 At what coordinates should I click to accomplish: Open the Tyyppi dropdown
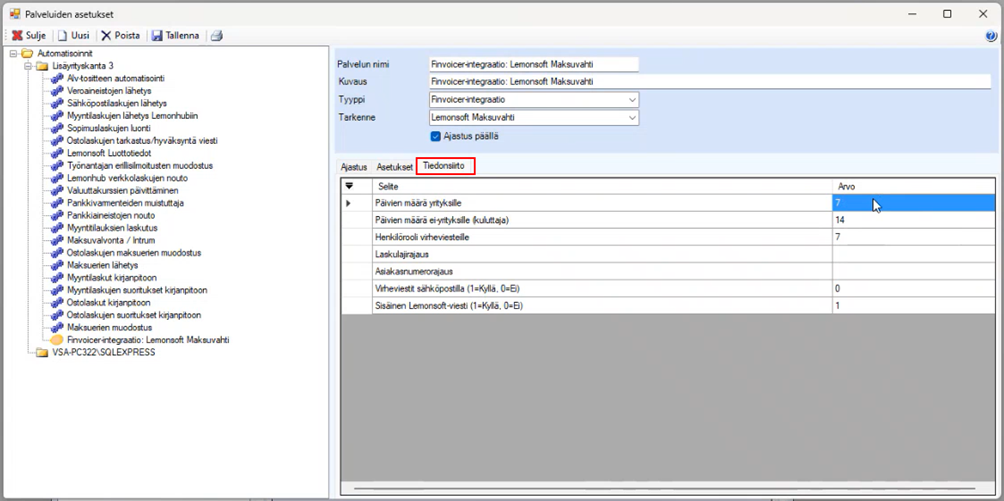(632, 100)
